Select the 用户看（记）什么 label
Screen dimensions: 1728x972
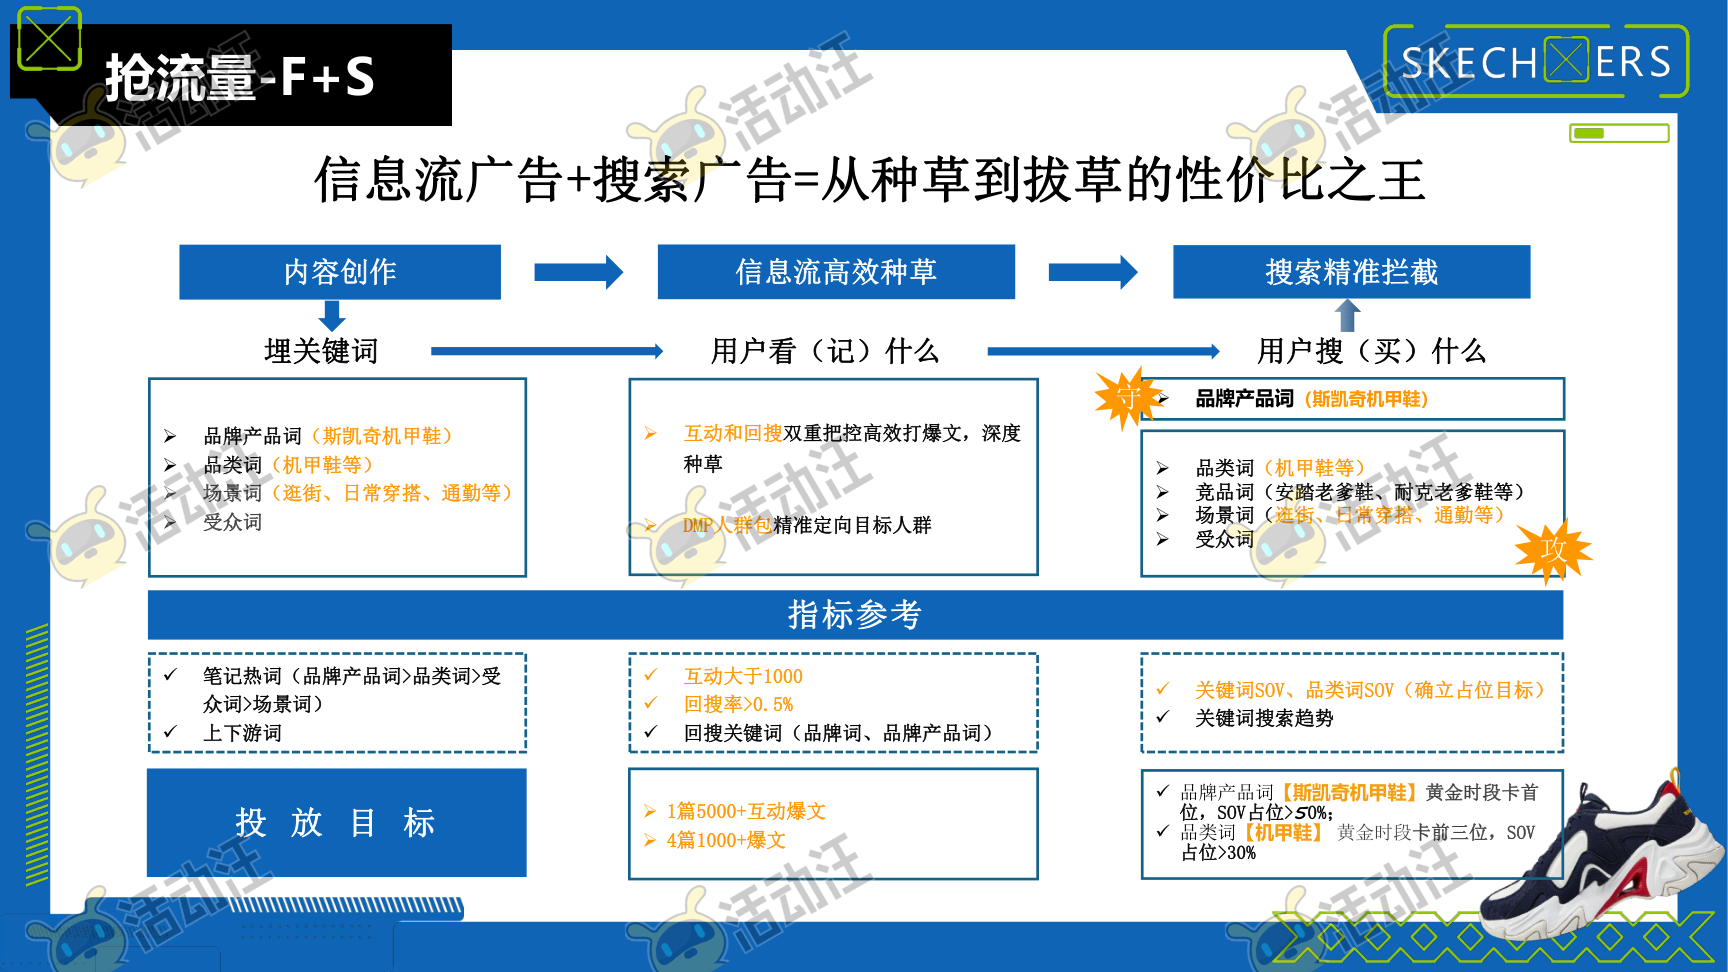pyautogui.click(x=825, y=351)
